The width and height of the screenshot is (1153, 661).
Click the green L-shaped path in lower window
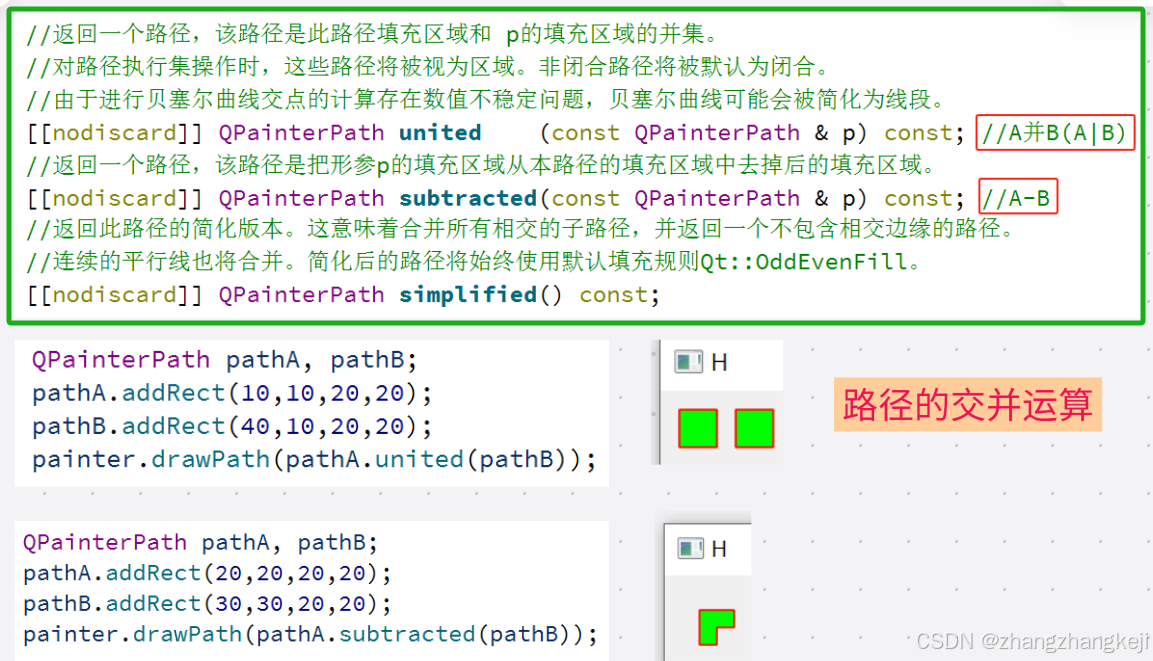[716, 627]
